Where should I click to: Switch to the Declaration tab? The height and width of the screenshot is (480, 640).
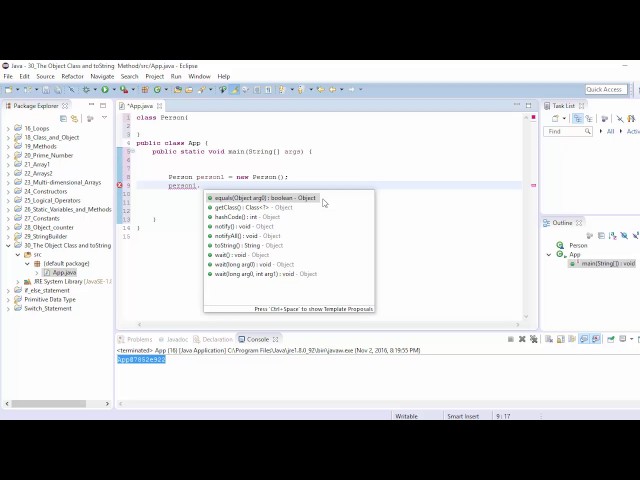click(x=213, y=339)
